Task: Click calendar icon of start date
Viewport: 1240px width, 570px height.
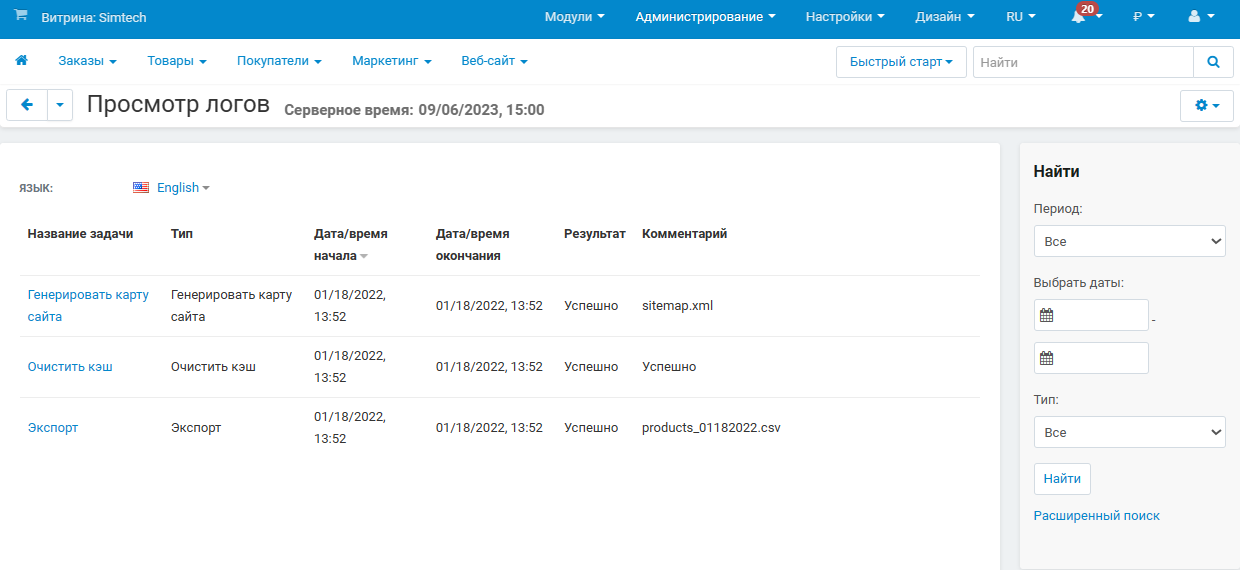Action: (x=1047, y=315)
